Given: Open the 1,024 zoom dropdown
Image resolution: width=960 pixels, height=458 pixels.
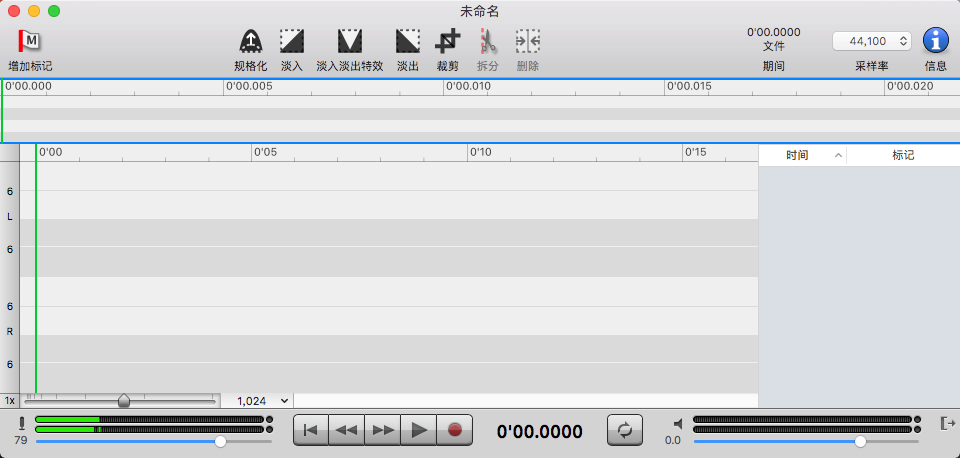Looking at the screenshot, I should tap(263, 401).
